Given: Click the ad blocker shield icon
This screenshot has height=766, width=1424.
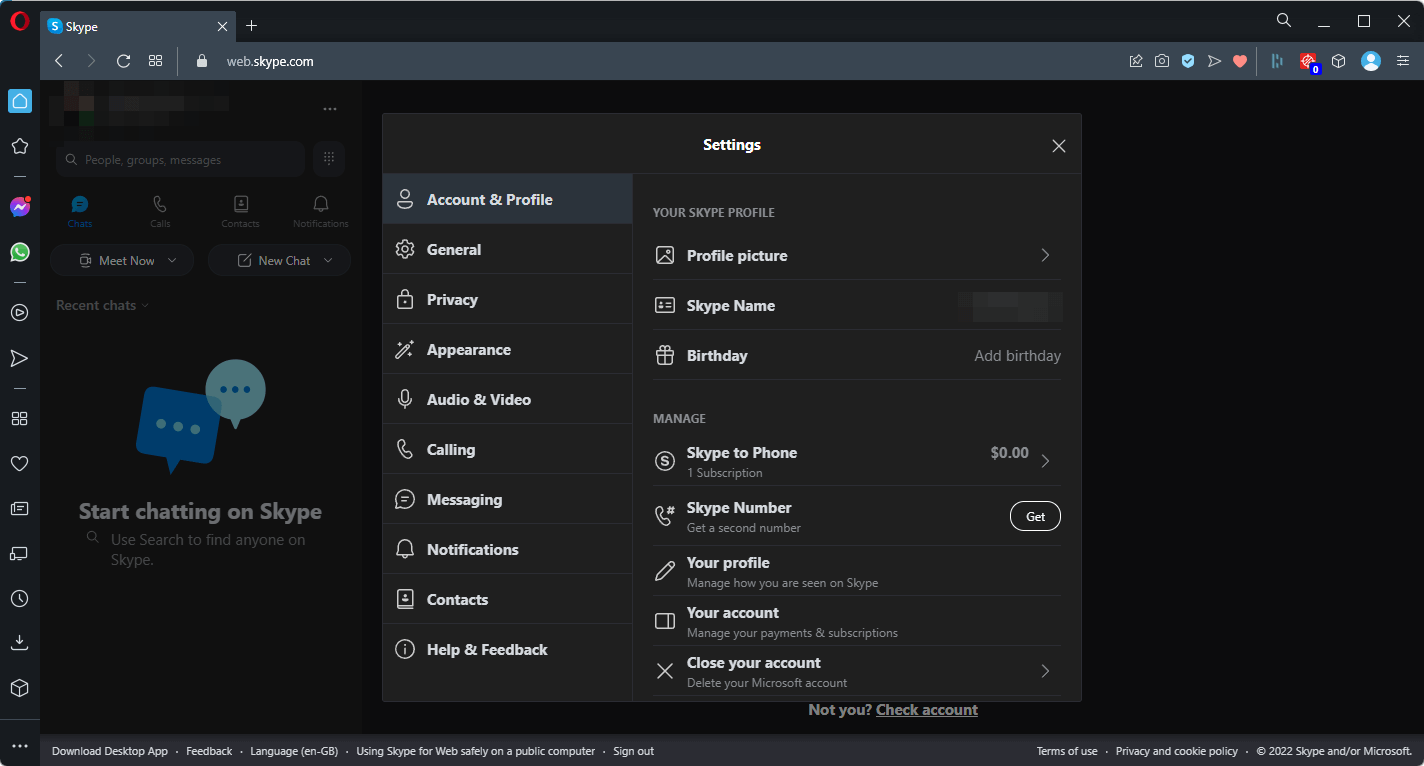Looking at the screenshot, I should coord(1188,61).
